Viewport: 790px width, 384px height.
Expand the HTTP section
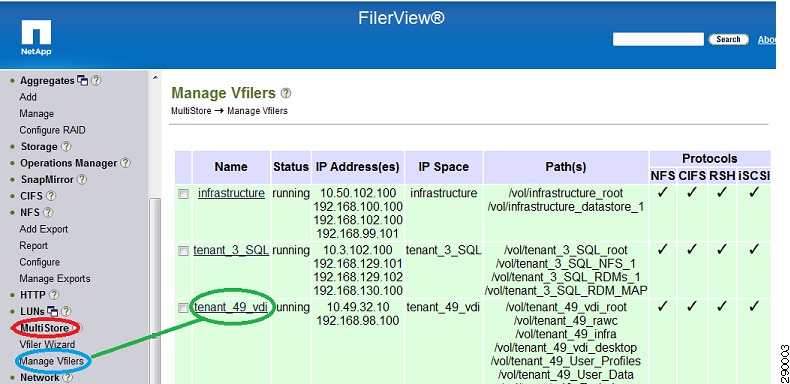(x=33, y=295)
